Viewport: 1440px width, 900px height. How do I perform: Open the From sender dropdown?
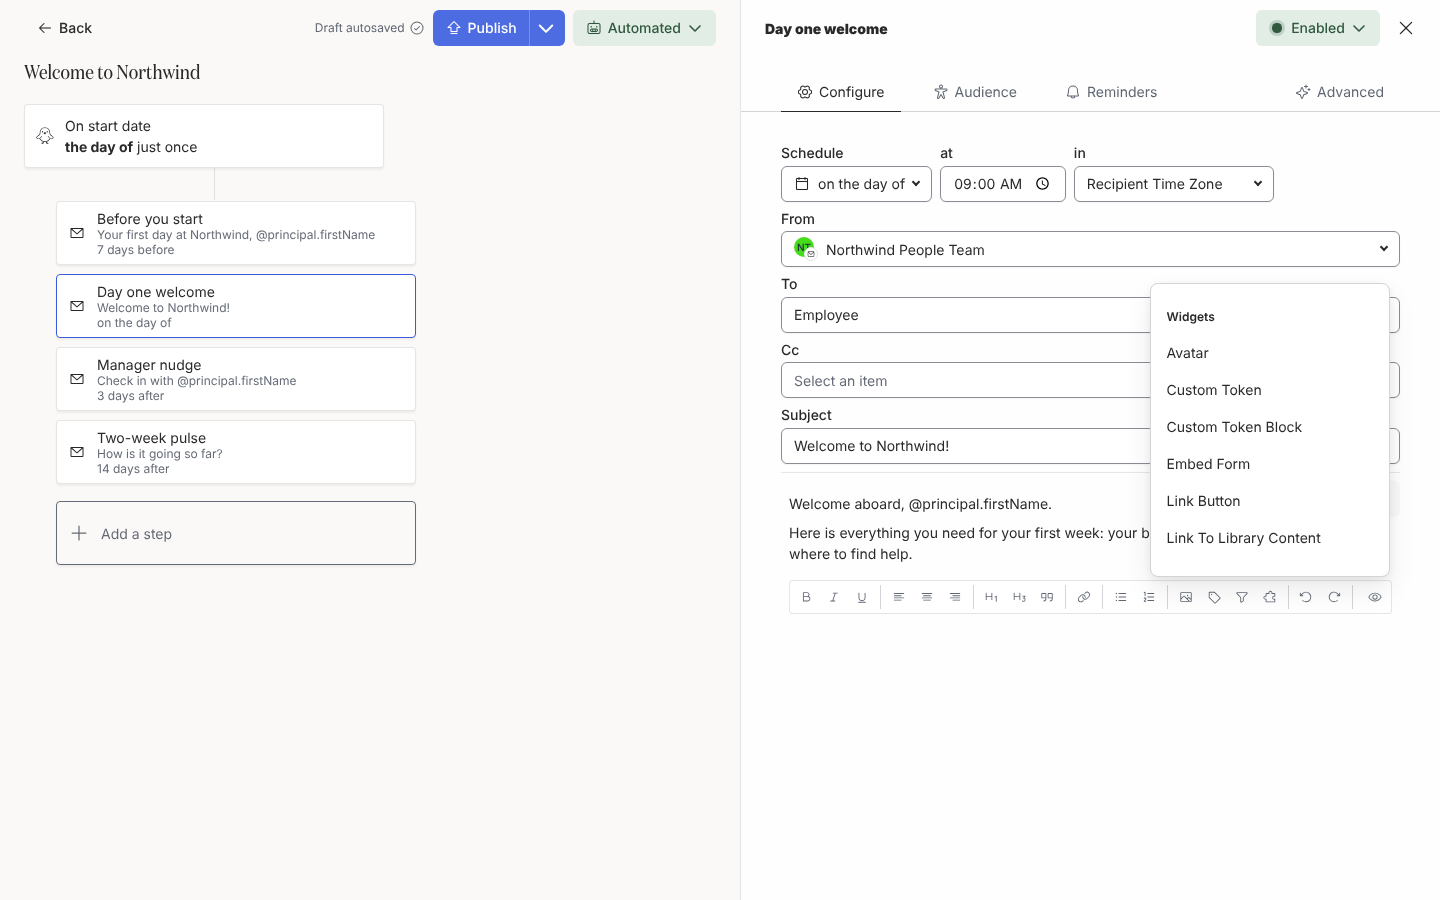coord(1090,249)
